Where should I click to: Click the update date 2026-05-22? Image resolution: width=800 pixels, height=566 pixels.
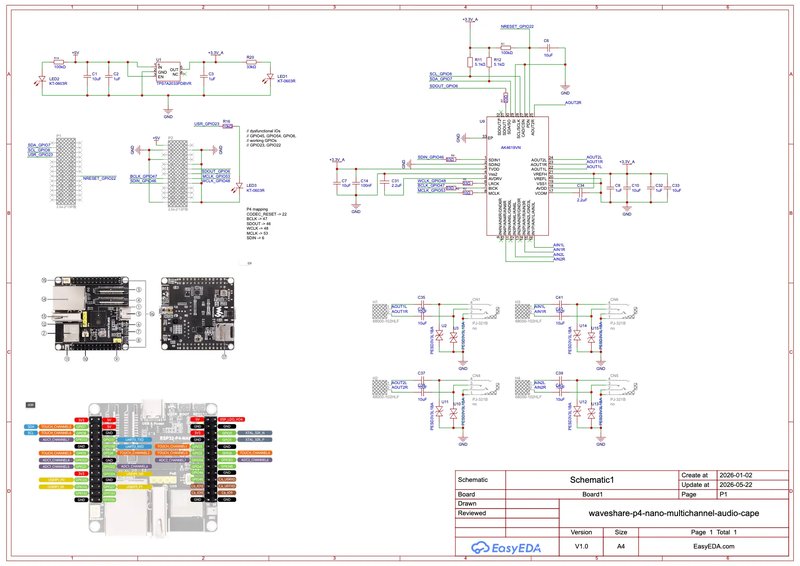(x=736, y=485)
